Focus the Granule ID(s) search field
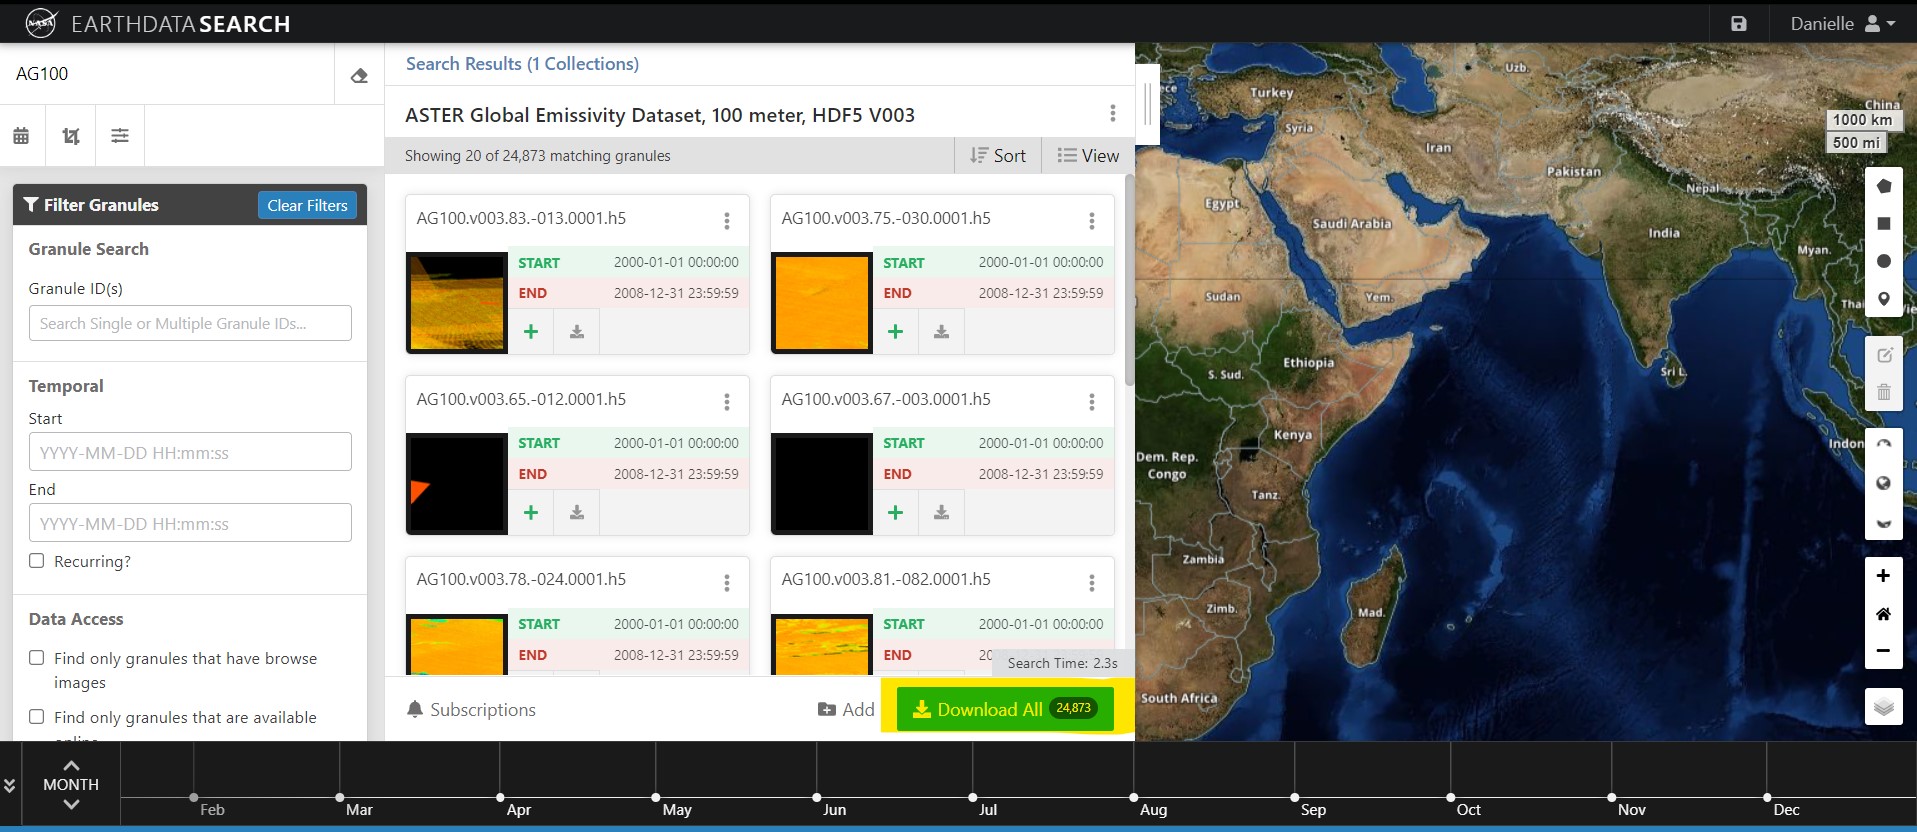Viewport: 1917px width, 832px height. tap(190, 323)
